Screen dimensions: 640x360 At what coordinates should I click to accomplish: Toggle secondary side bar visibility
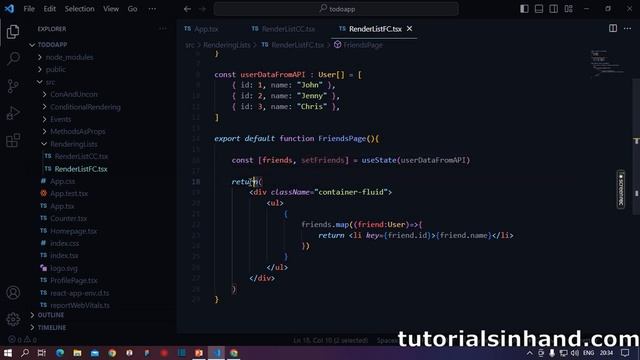553,9
